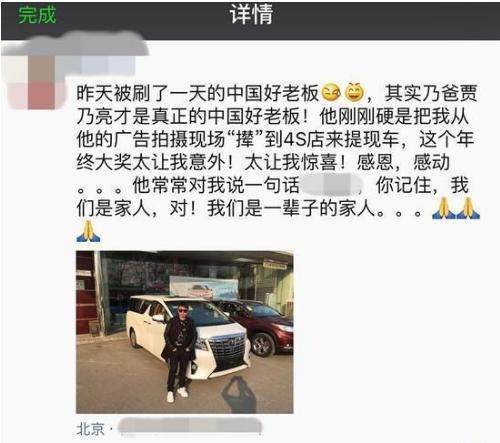The height and width of the screenshot is (443, 500).
Task: Click the blurred name after 一句话
Action: click(x=332, y=185)
